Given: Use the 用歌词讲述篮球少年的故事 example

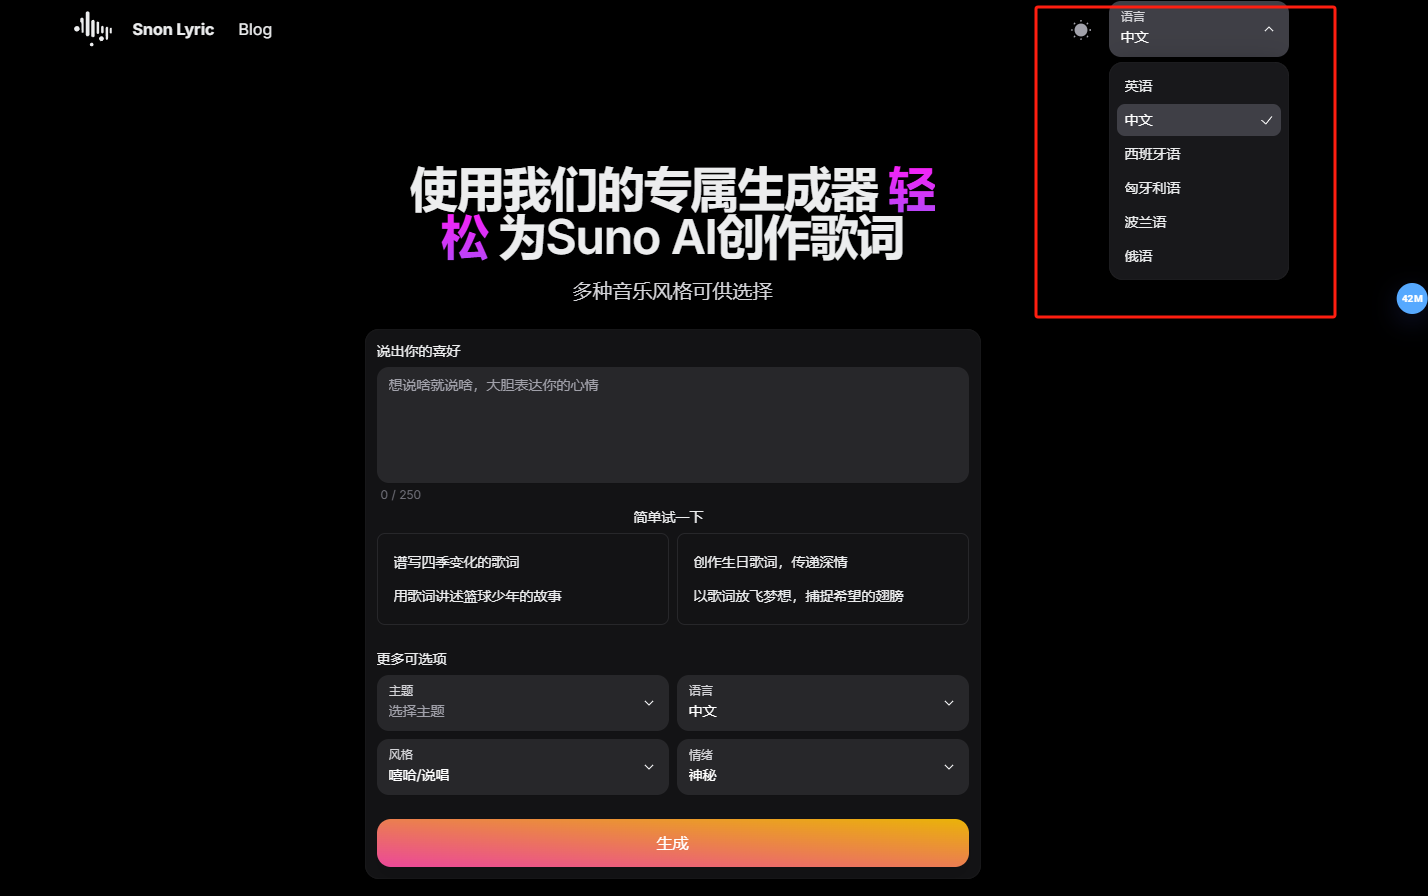Looking at the screenshot, I should pos(477,596).
